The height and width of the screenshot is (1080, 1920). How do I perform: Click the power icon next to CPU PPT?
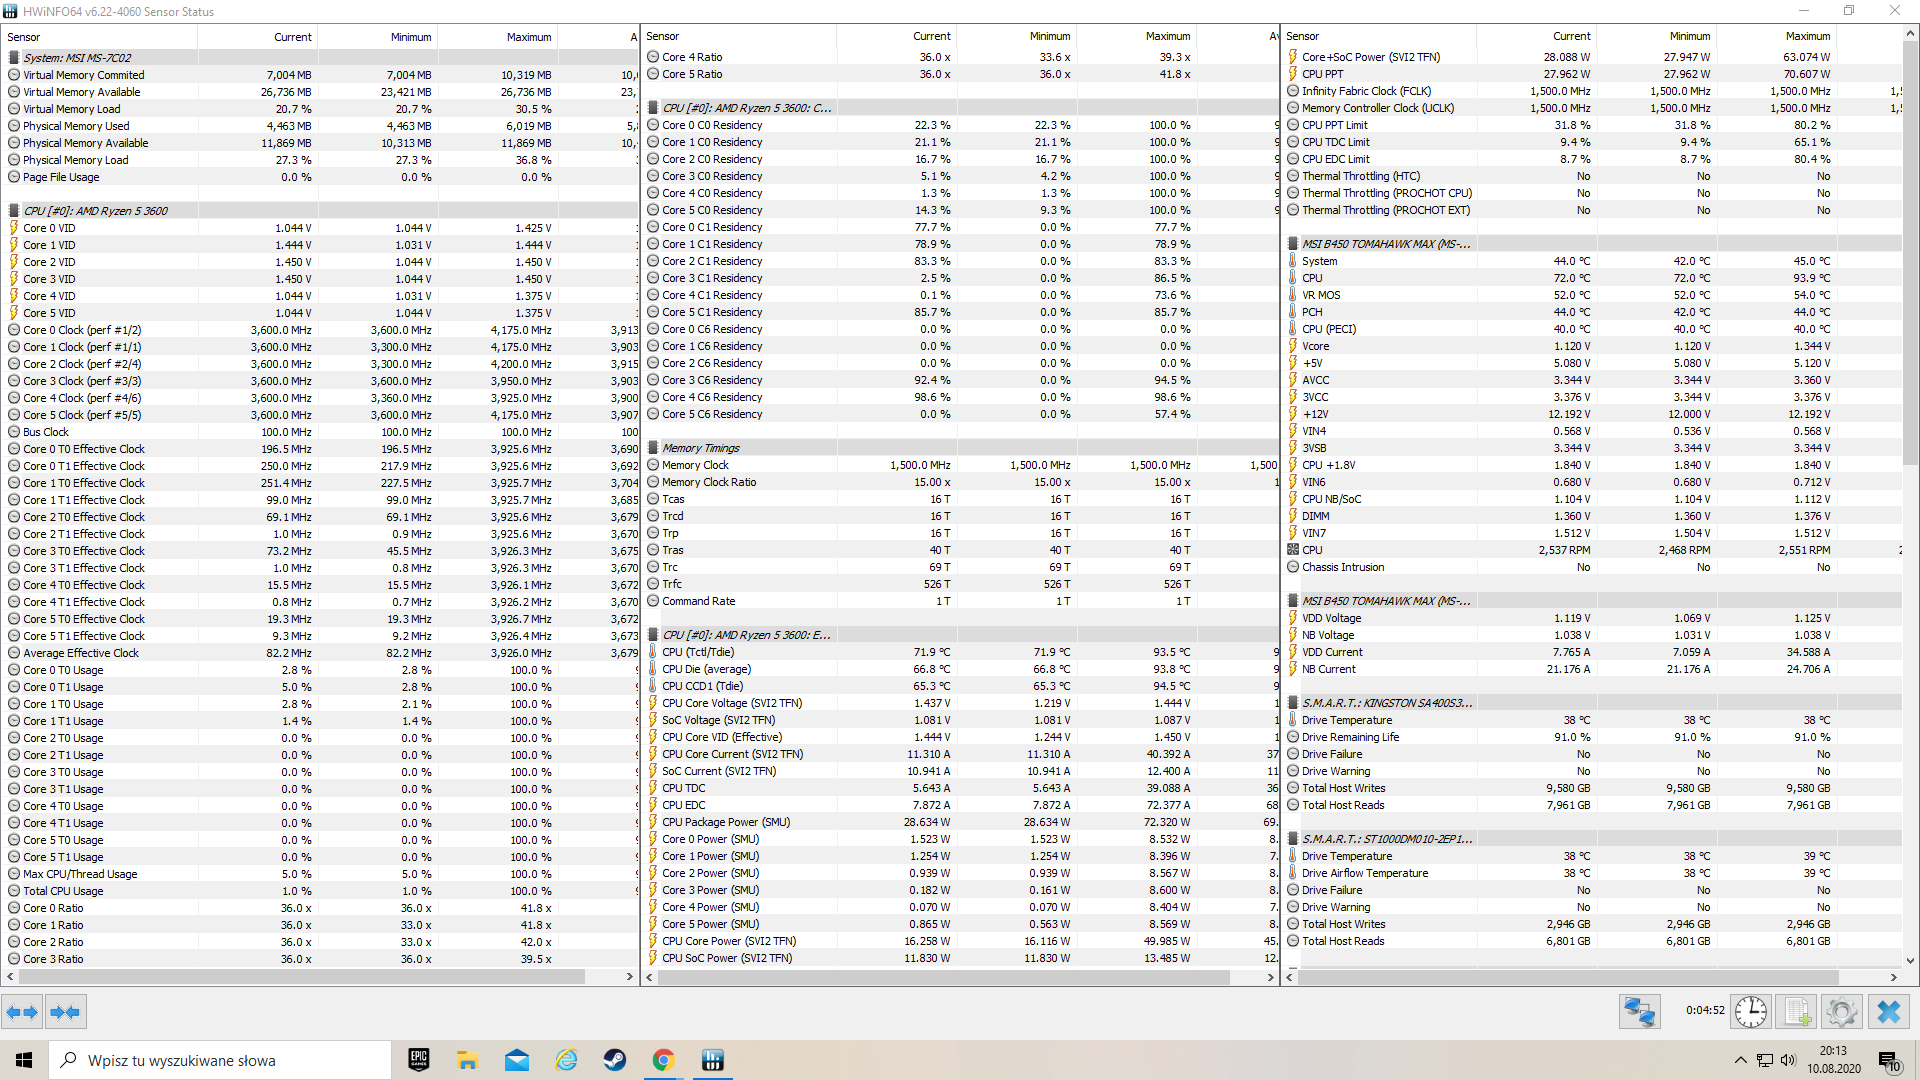1293,74
